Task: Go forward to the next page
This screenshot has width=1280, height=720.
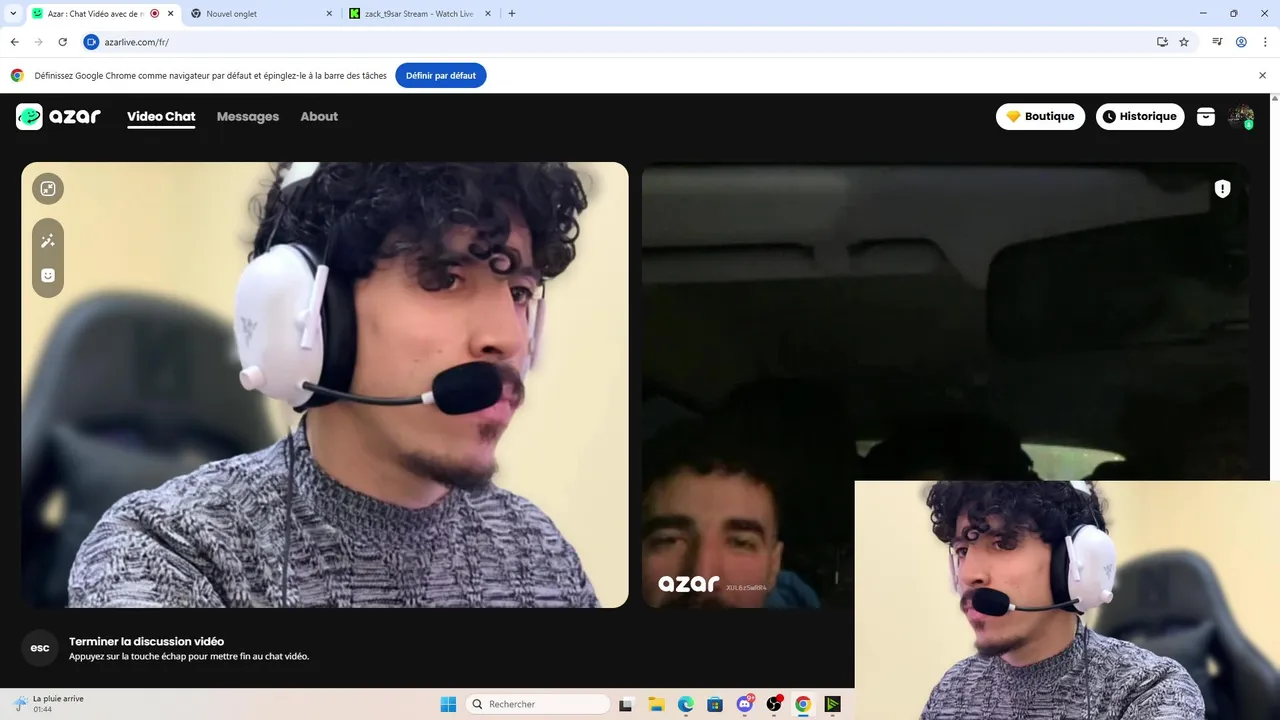Action: [x=39, y=42]
